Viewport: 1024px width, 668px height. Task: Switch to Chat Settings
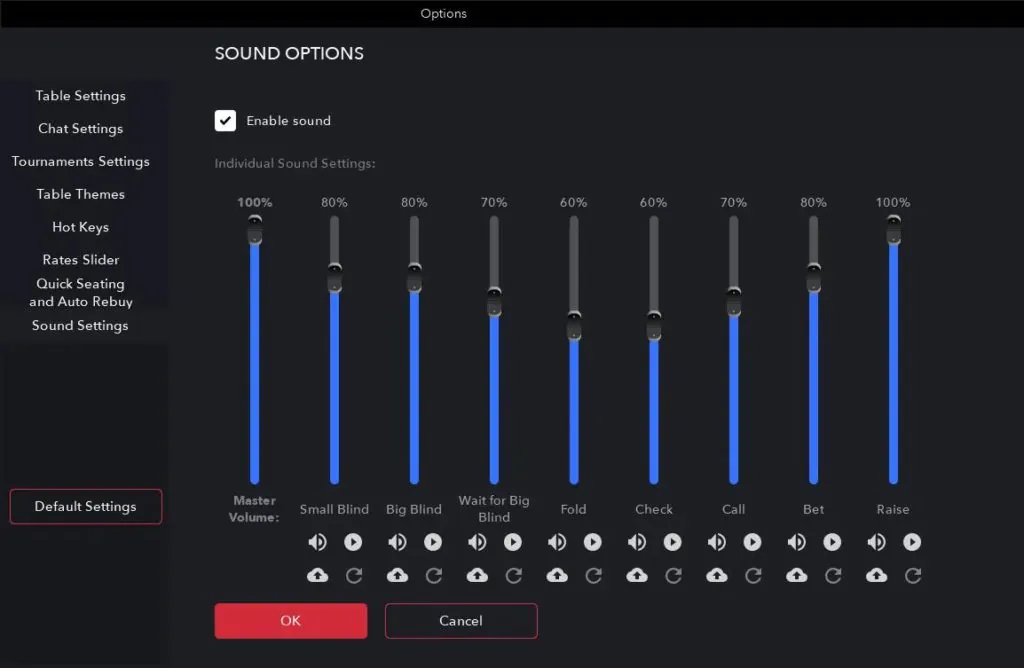tap(81, 128)
